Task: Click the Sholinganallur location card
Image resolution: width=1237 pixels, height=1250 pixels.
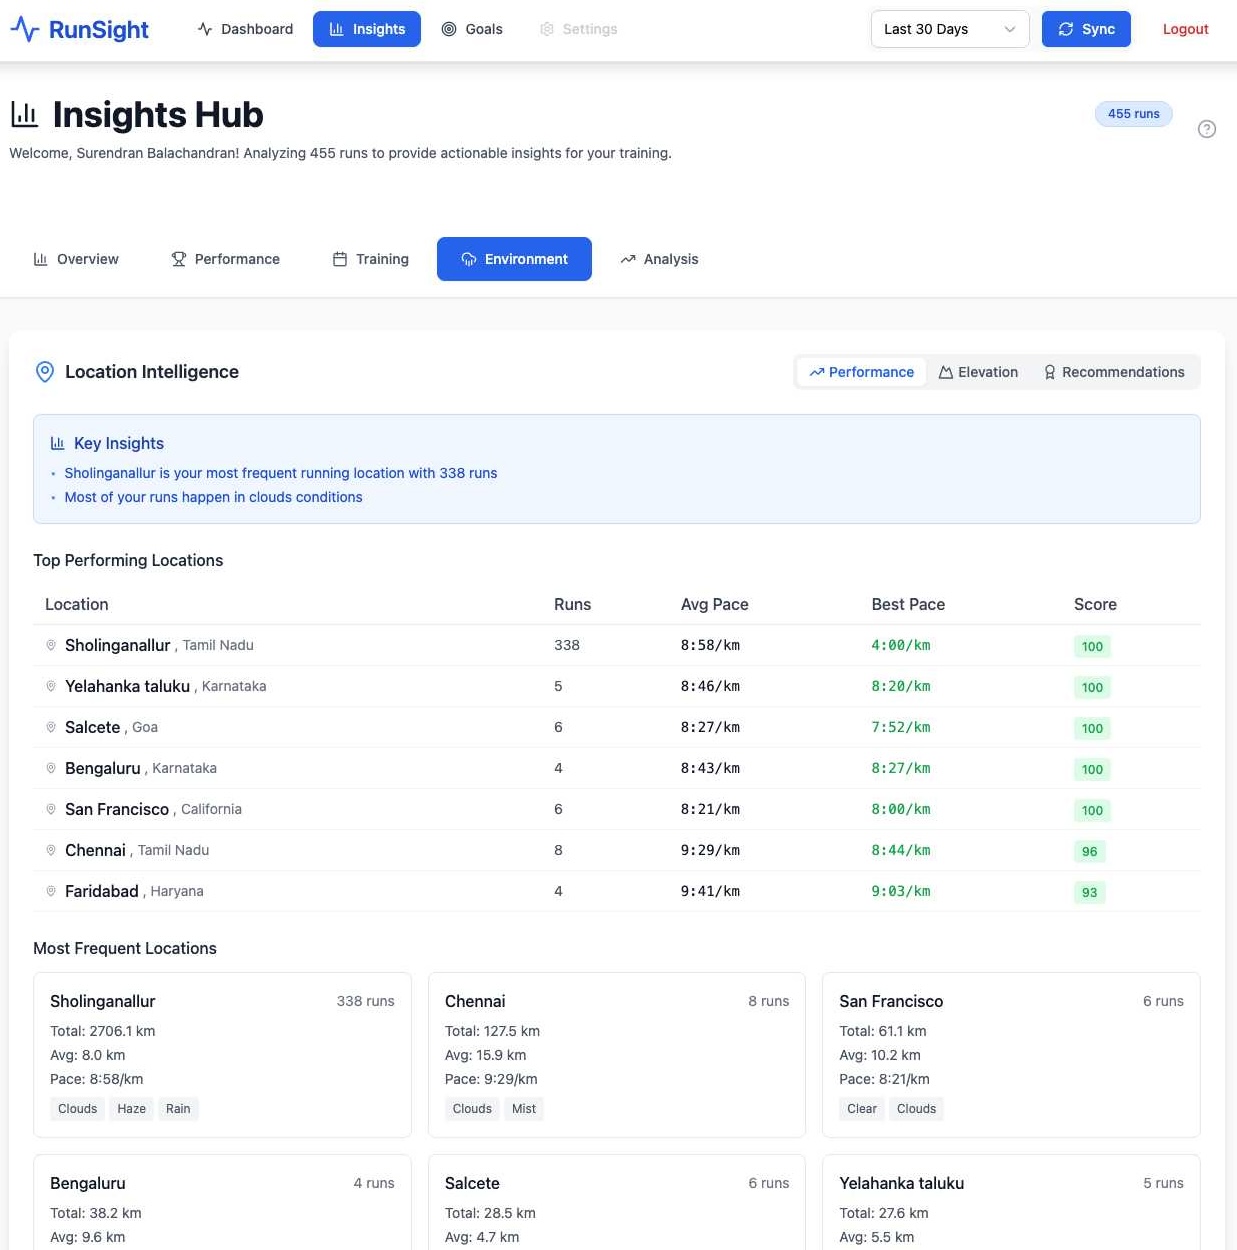Action: pos(222,1055)
